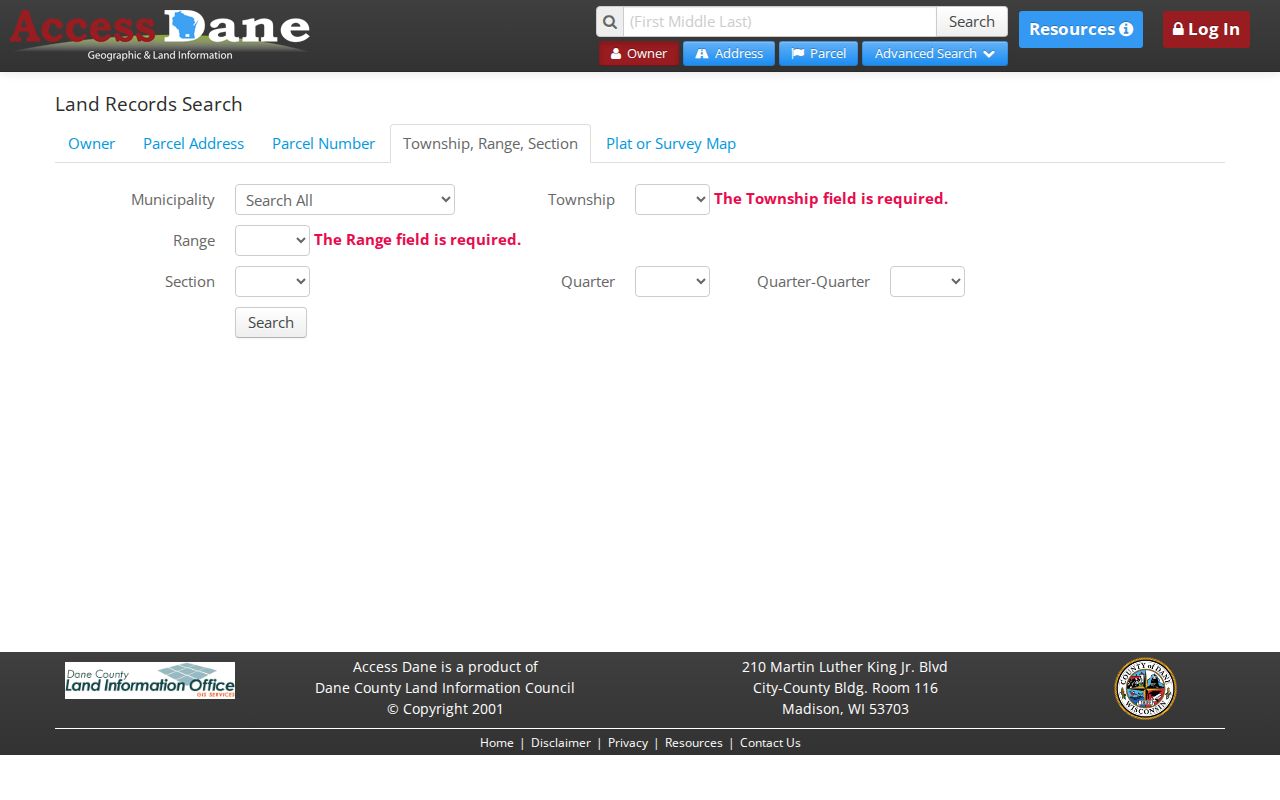
Task: Click the Madison, WI 53703 address text
Action: [x=845, y=709]
